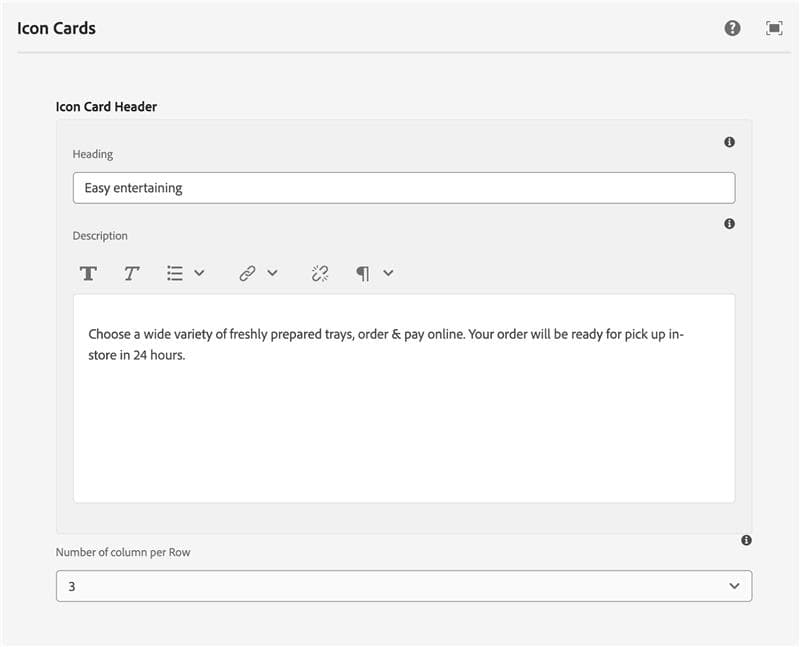Screen dimensions: 800x647
Task: Expand the paragraph formats chevron
Action: [388, 273]
